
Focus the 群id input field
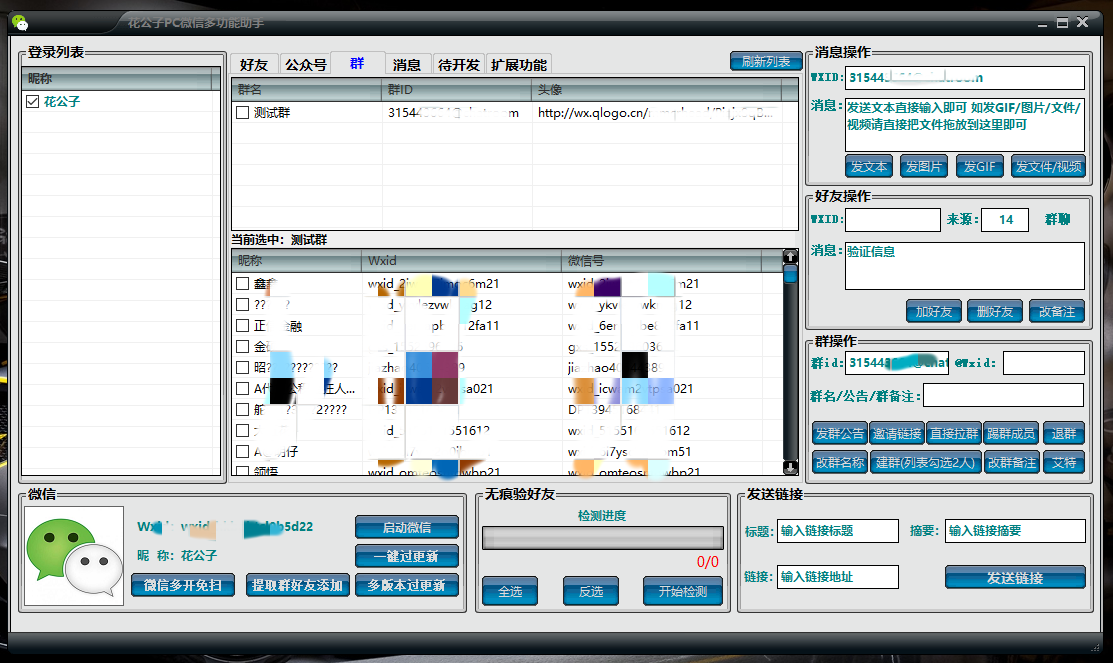pyautogui.click(x=898, y=363)
